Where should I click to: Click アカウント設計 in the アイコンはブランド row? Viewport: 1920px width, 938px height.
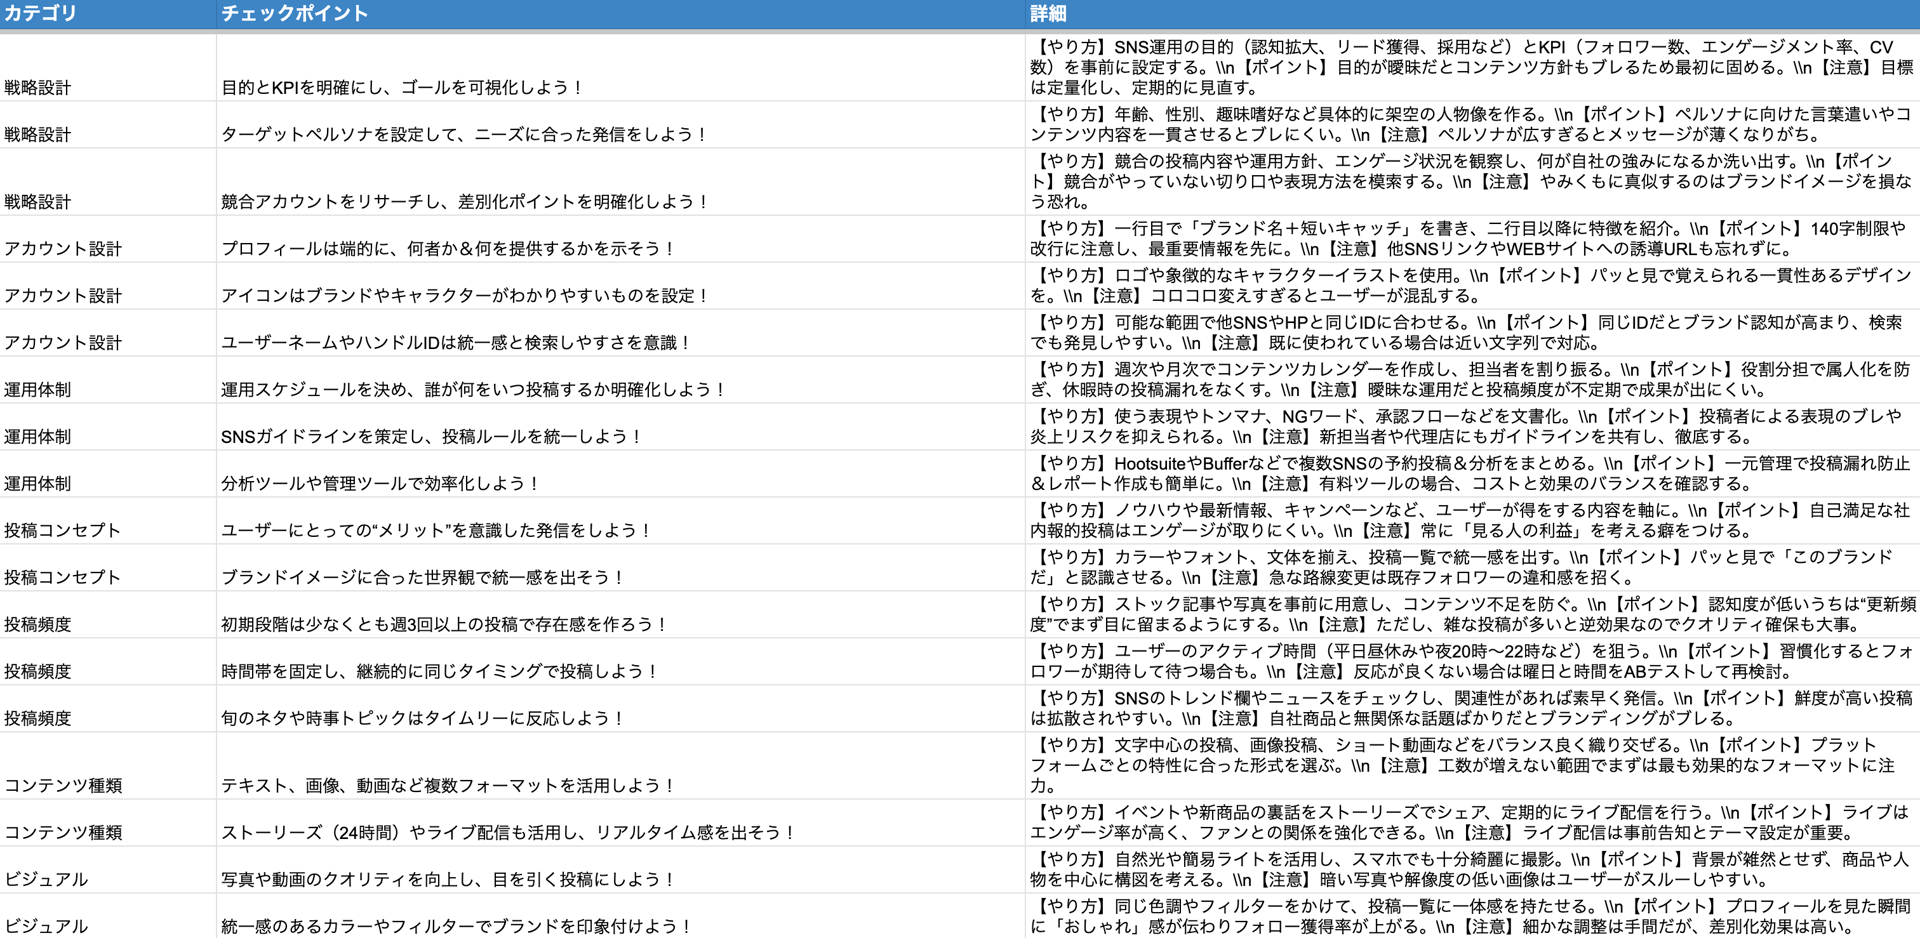pyautogui.click(x=63, y=296)
